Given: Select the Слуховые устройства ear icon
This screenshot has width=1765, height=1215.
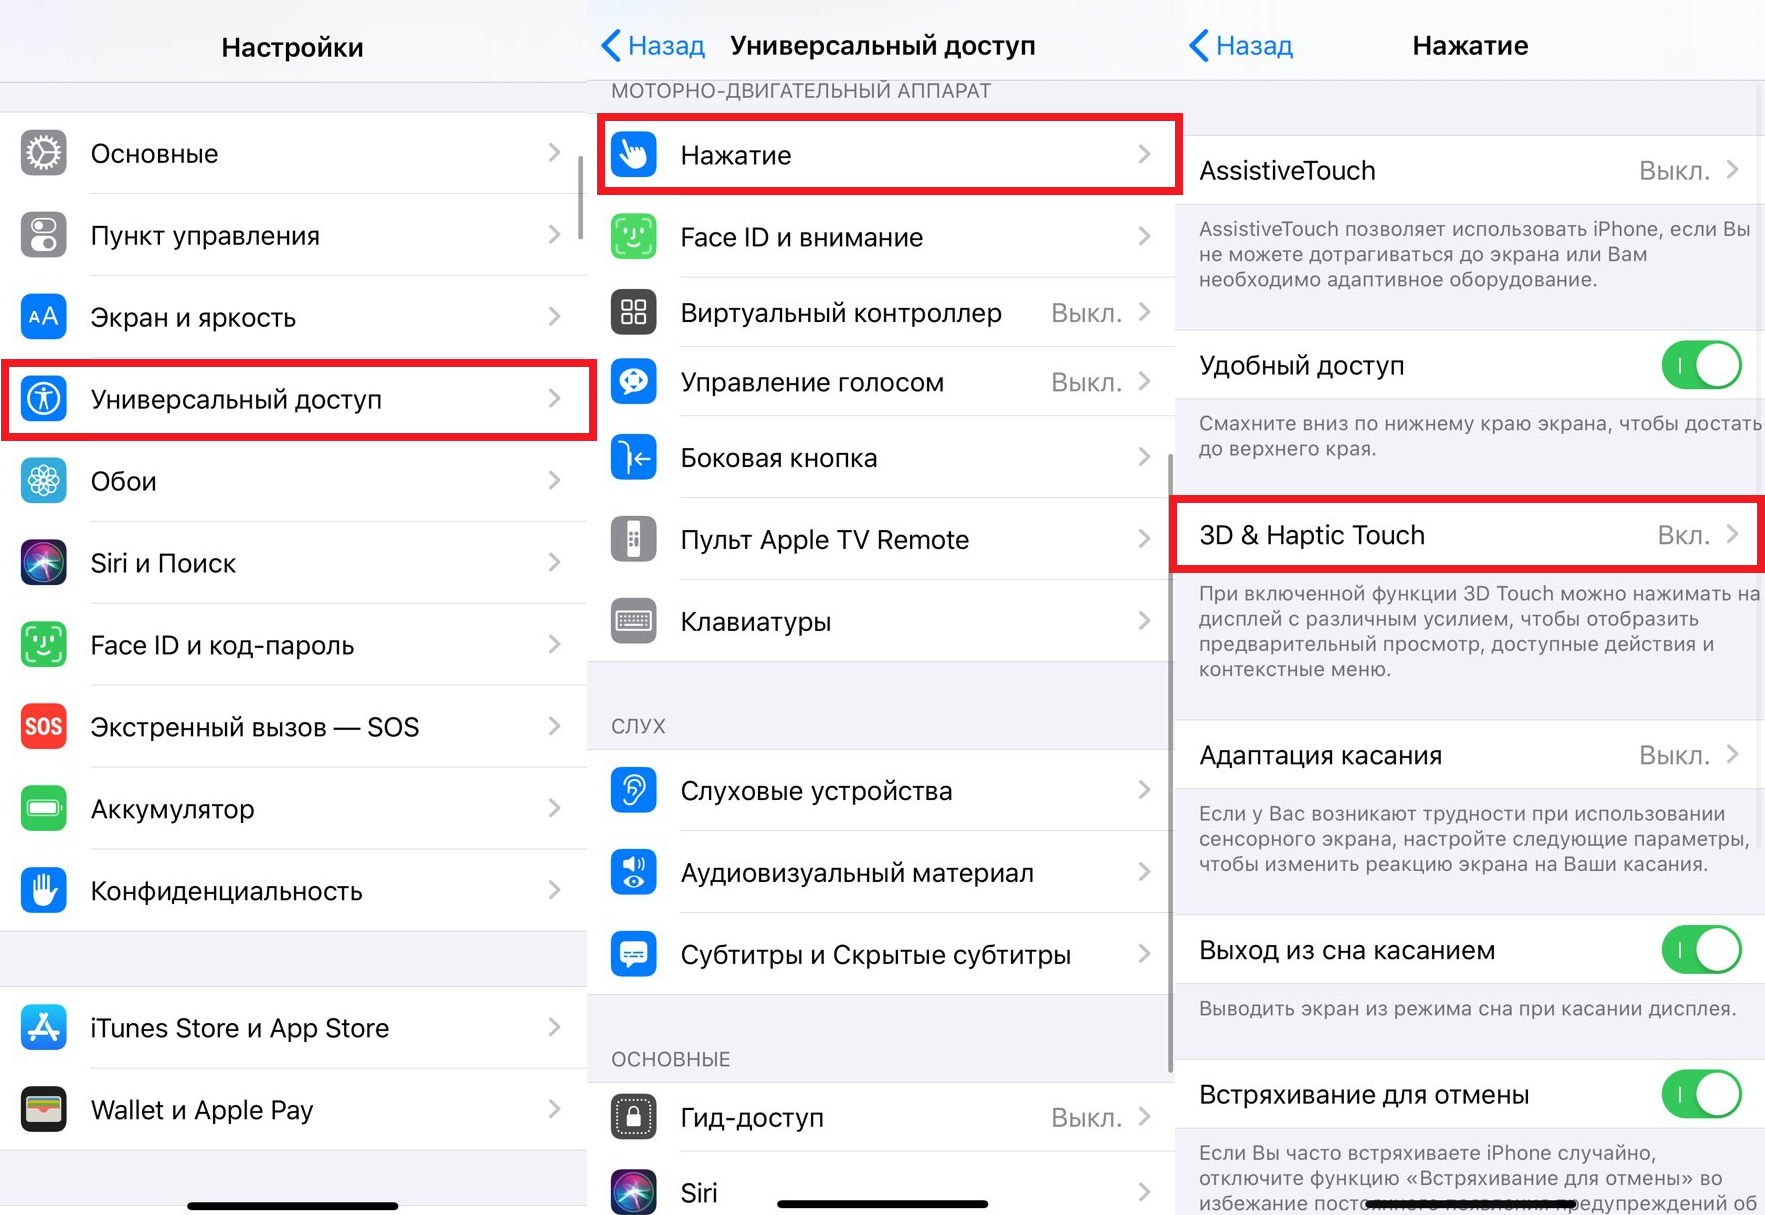Looking at the screenshot, I should click(x=634, y=791).
